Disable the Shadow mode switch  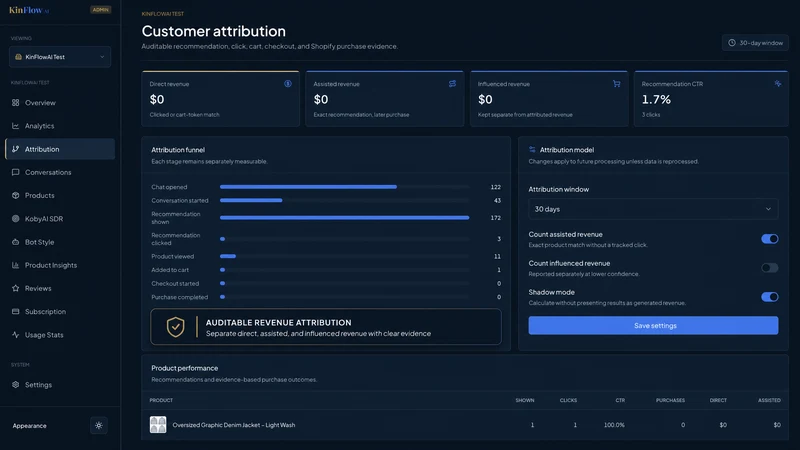(769, 297)
